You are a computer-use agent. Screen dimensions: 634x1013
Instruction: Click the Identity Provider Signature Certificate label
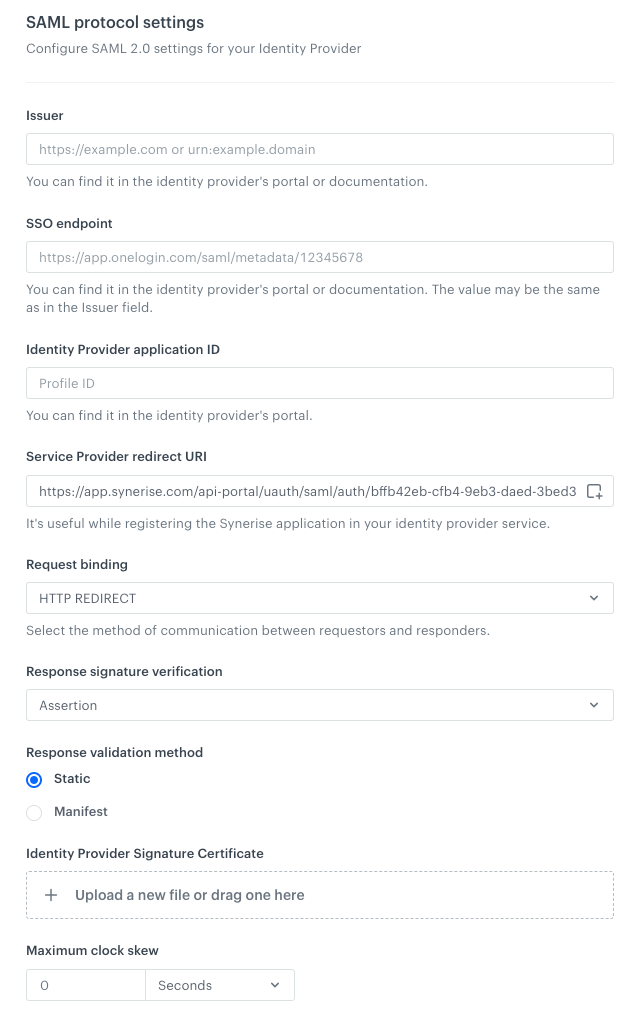[144, 853]
